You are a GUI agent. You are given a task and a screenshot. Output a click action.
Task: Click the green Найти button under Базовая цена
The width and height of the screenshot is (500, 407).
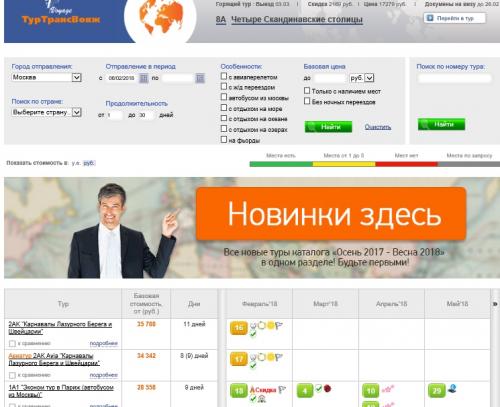pos(328,127)
